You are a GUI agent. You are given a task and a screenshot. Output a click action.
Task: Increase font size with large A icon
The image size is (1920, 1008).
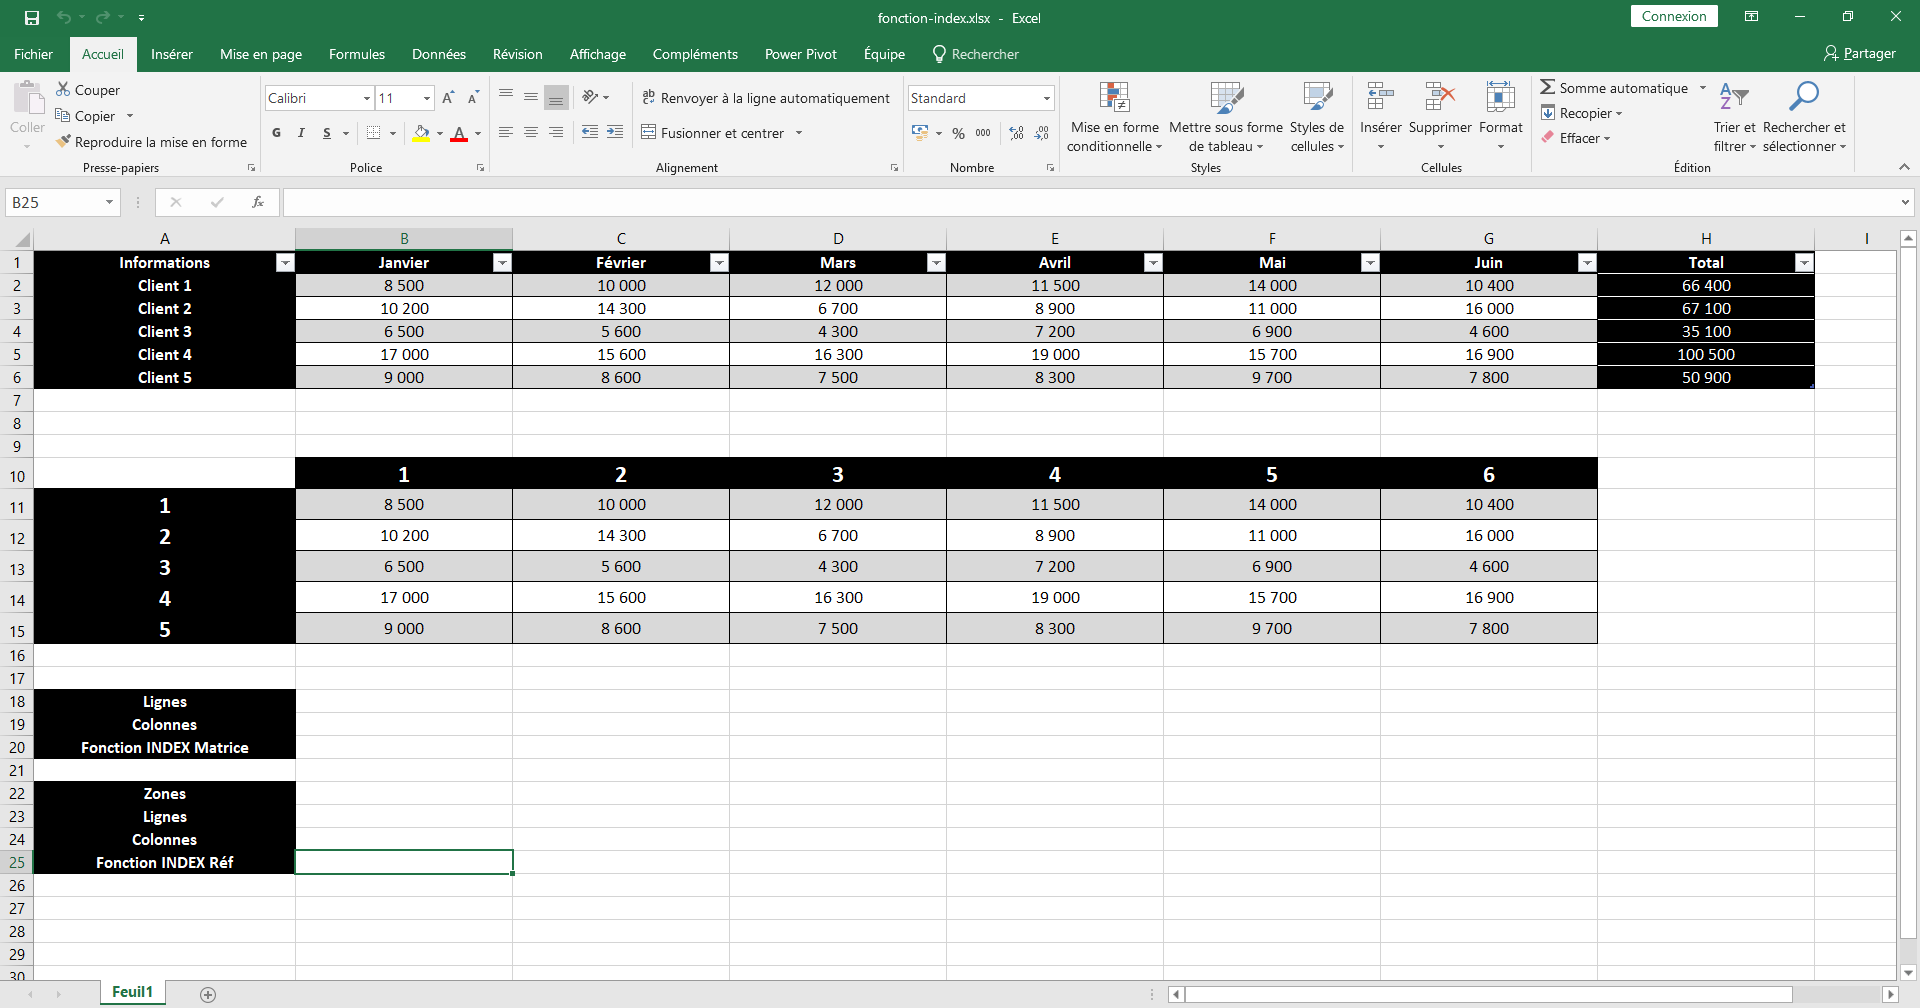point(448,98)
